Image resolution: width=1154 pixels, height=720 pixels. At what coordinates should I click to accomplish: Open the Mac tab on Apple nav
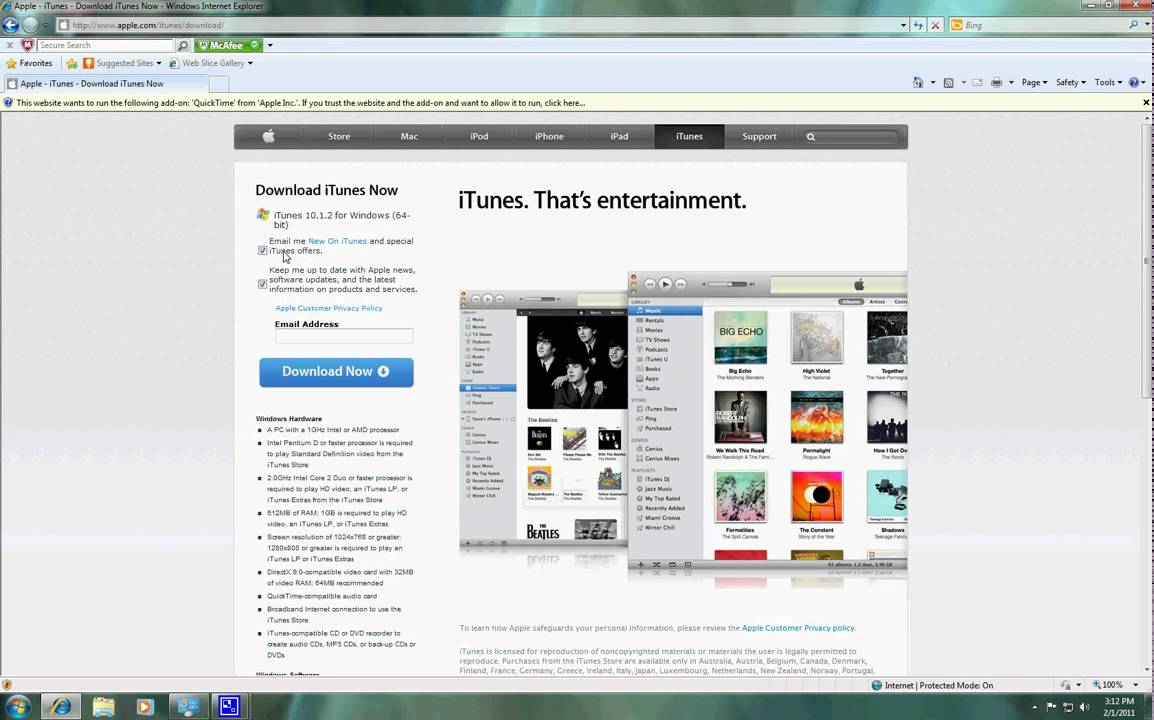409,136
